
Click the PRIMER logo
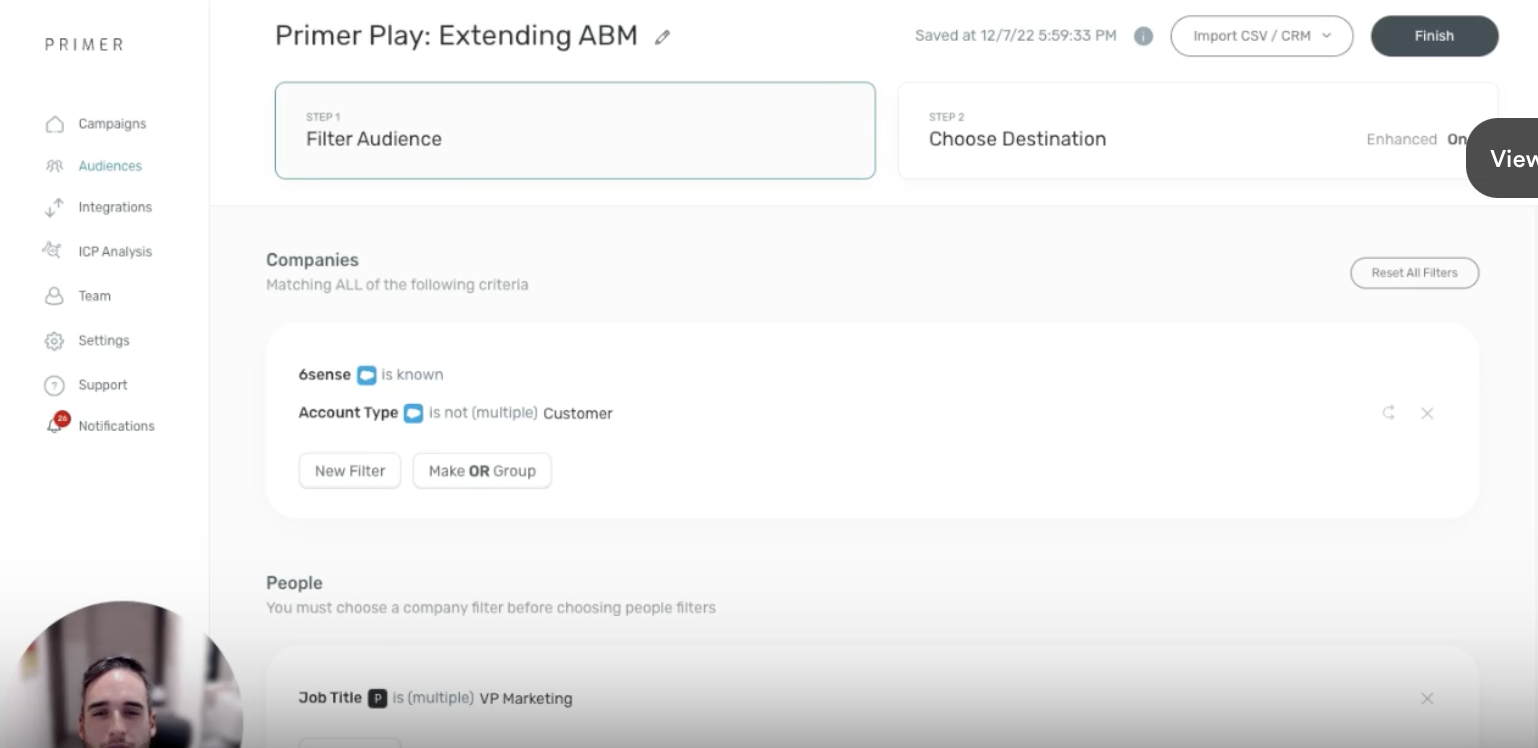coord(84,45)
